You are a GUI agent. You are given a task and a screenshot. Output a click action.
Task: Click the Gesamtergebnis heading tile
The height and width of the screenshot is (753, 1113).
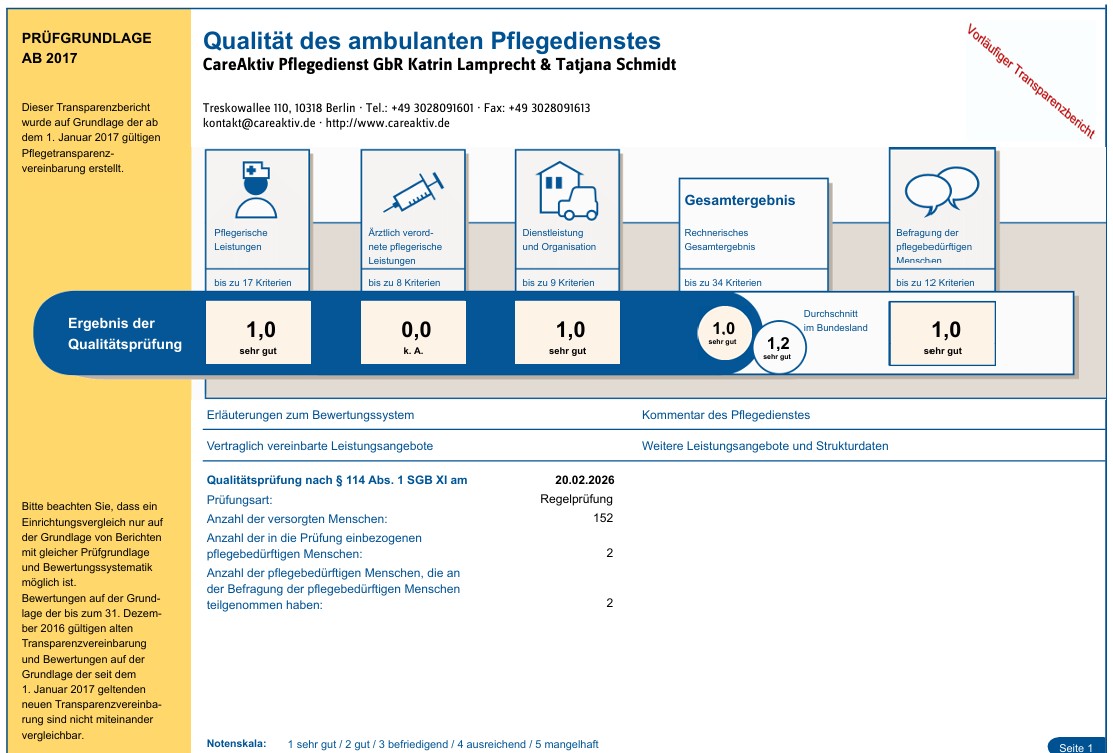click(x=740, y=200)
